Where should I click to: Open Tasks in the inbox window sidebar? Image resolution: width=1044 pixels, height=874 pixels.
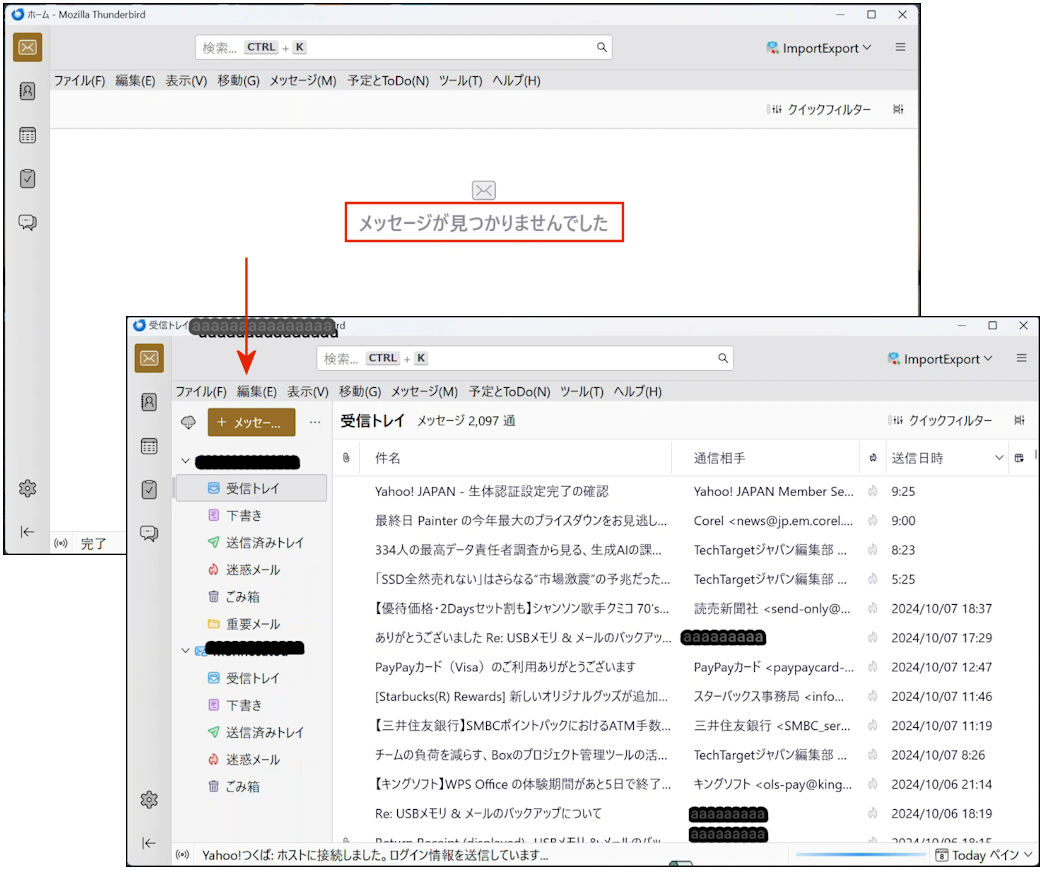click(x=149, y=489)
